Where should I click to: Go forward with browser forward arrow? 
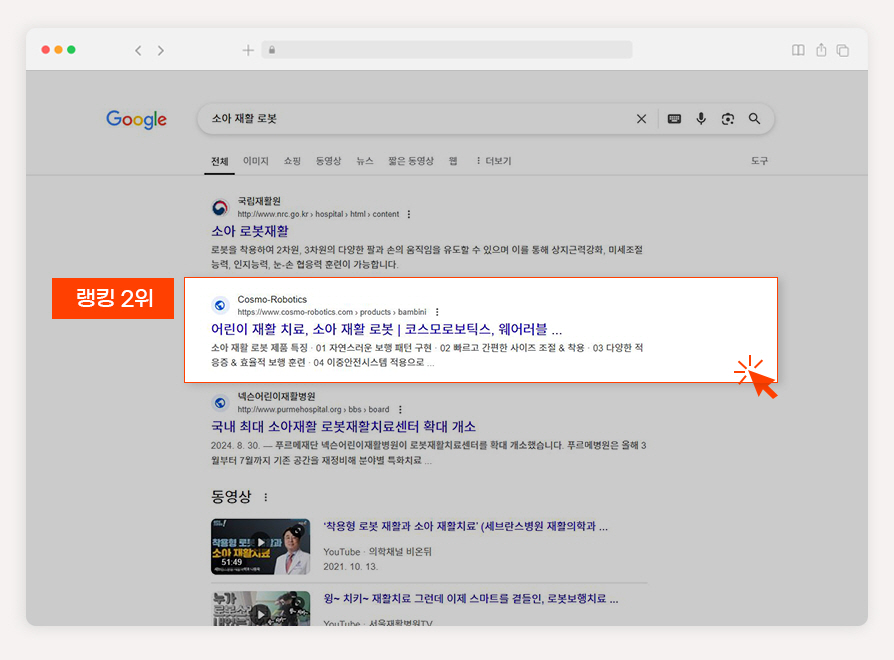(161, 50)
